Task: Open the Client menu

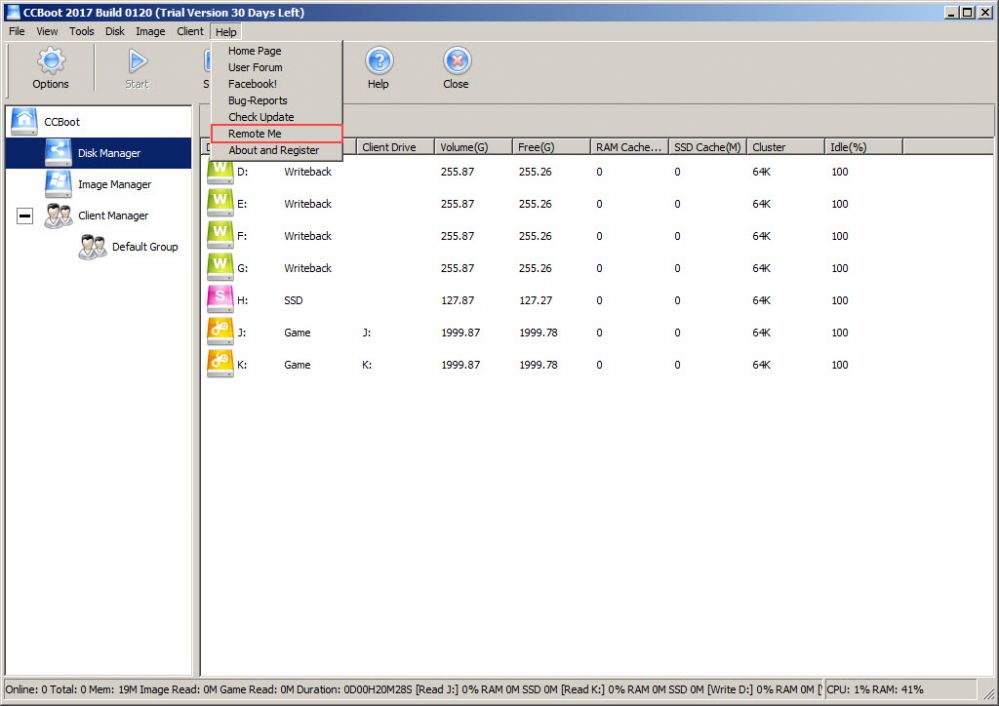Action: (190, 31)
